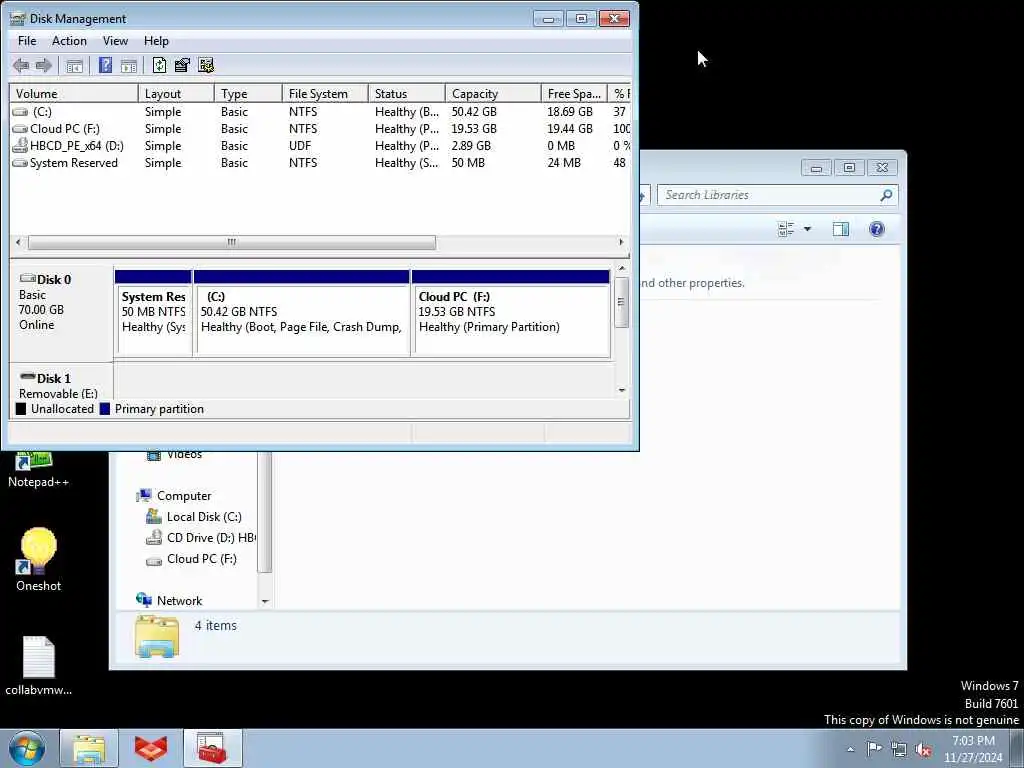Click Change your view icon in Explorer
The height and width of the screenshot is (768, 1024).
point(786,229)
